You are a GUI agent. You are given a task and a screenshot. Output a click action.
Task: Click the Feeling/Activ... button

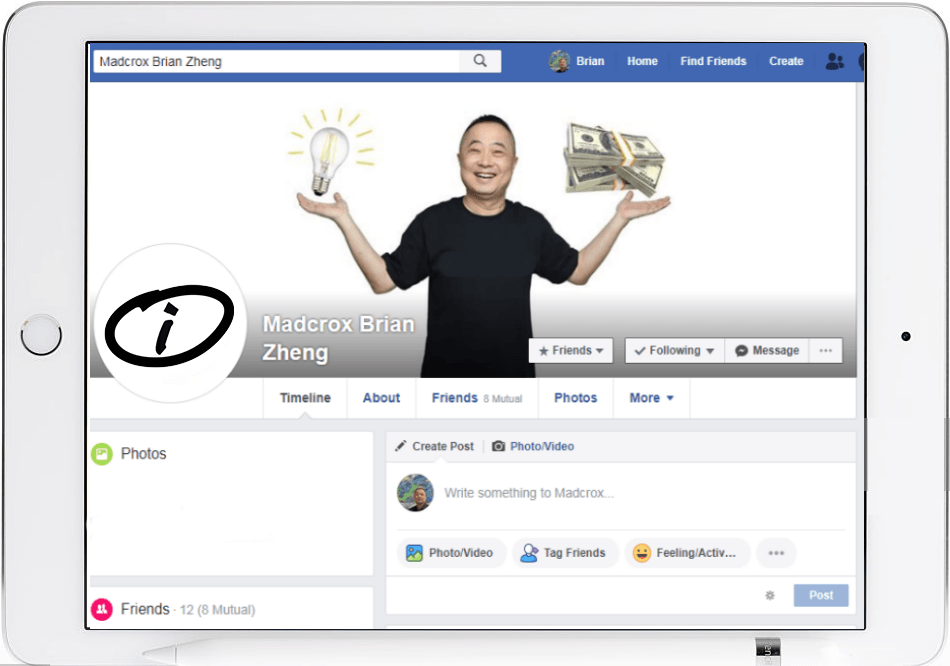(x=686, y=553)
